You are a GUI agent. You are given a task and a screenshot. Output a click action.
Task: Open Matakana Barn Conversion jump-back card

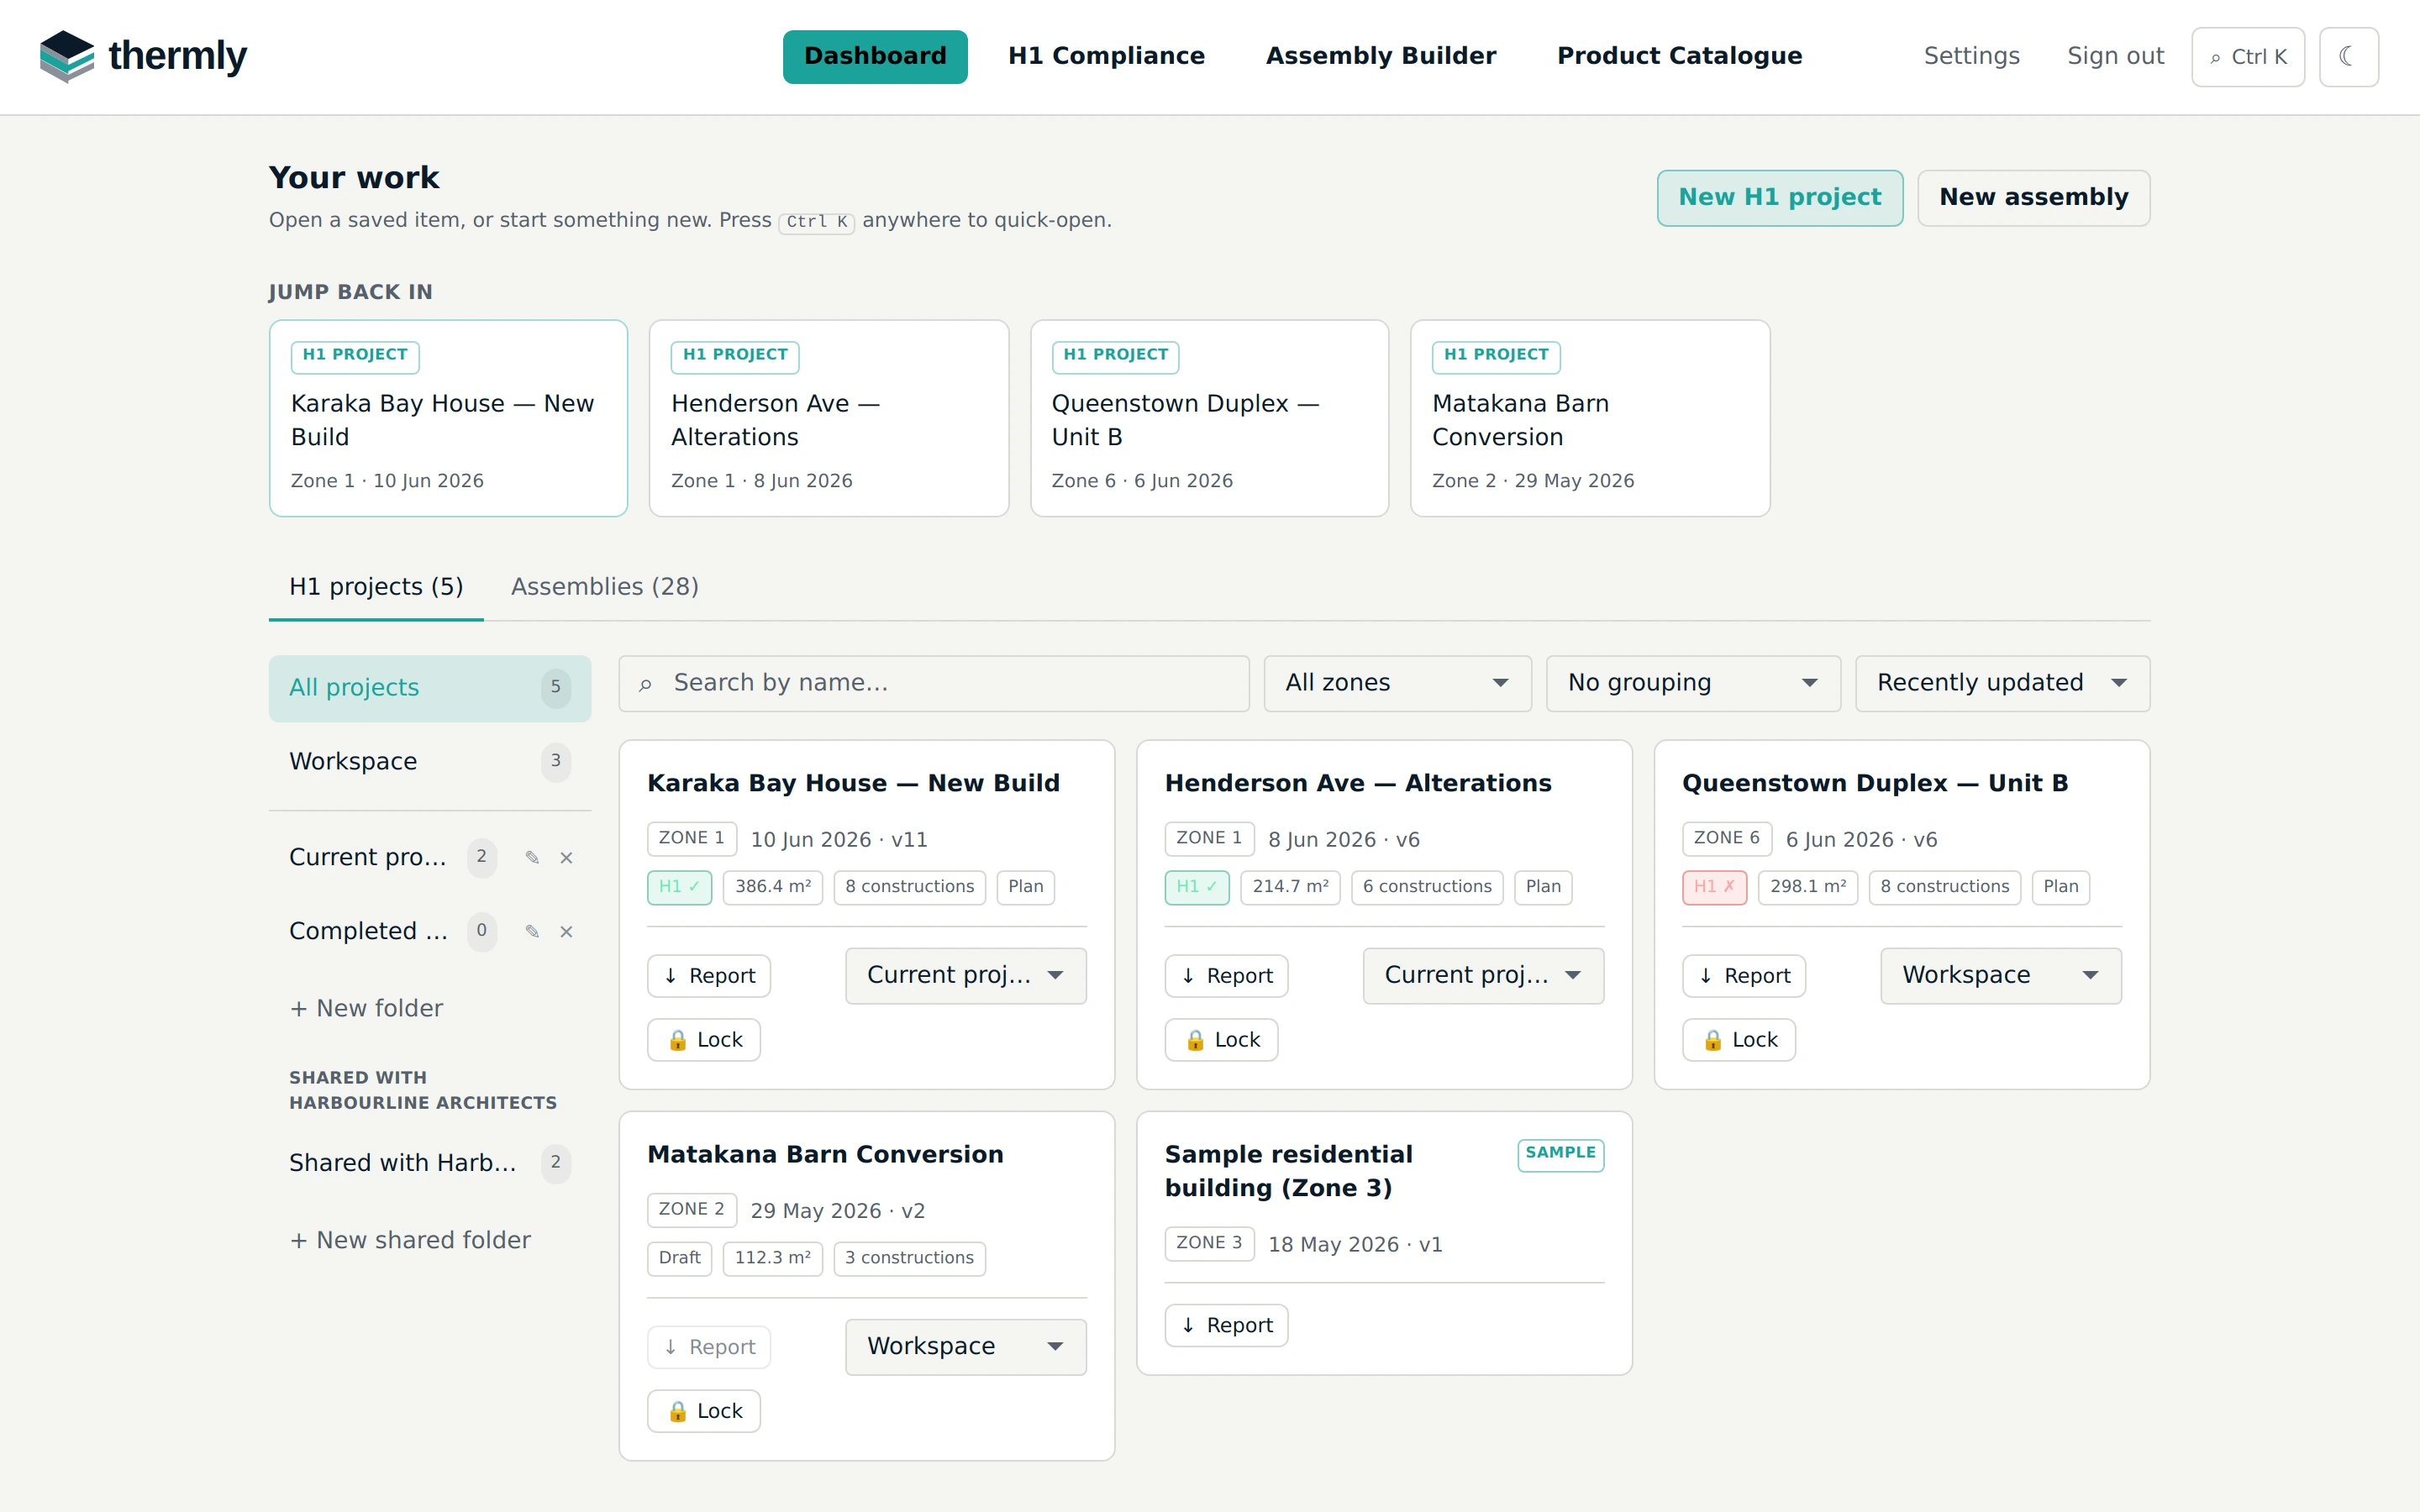click(1590, 418)
